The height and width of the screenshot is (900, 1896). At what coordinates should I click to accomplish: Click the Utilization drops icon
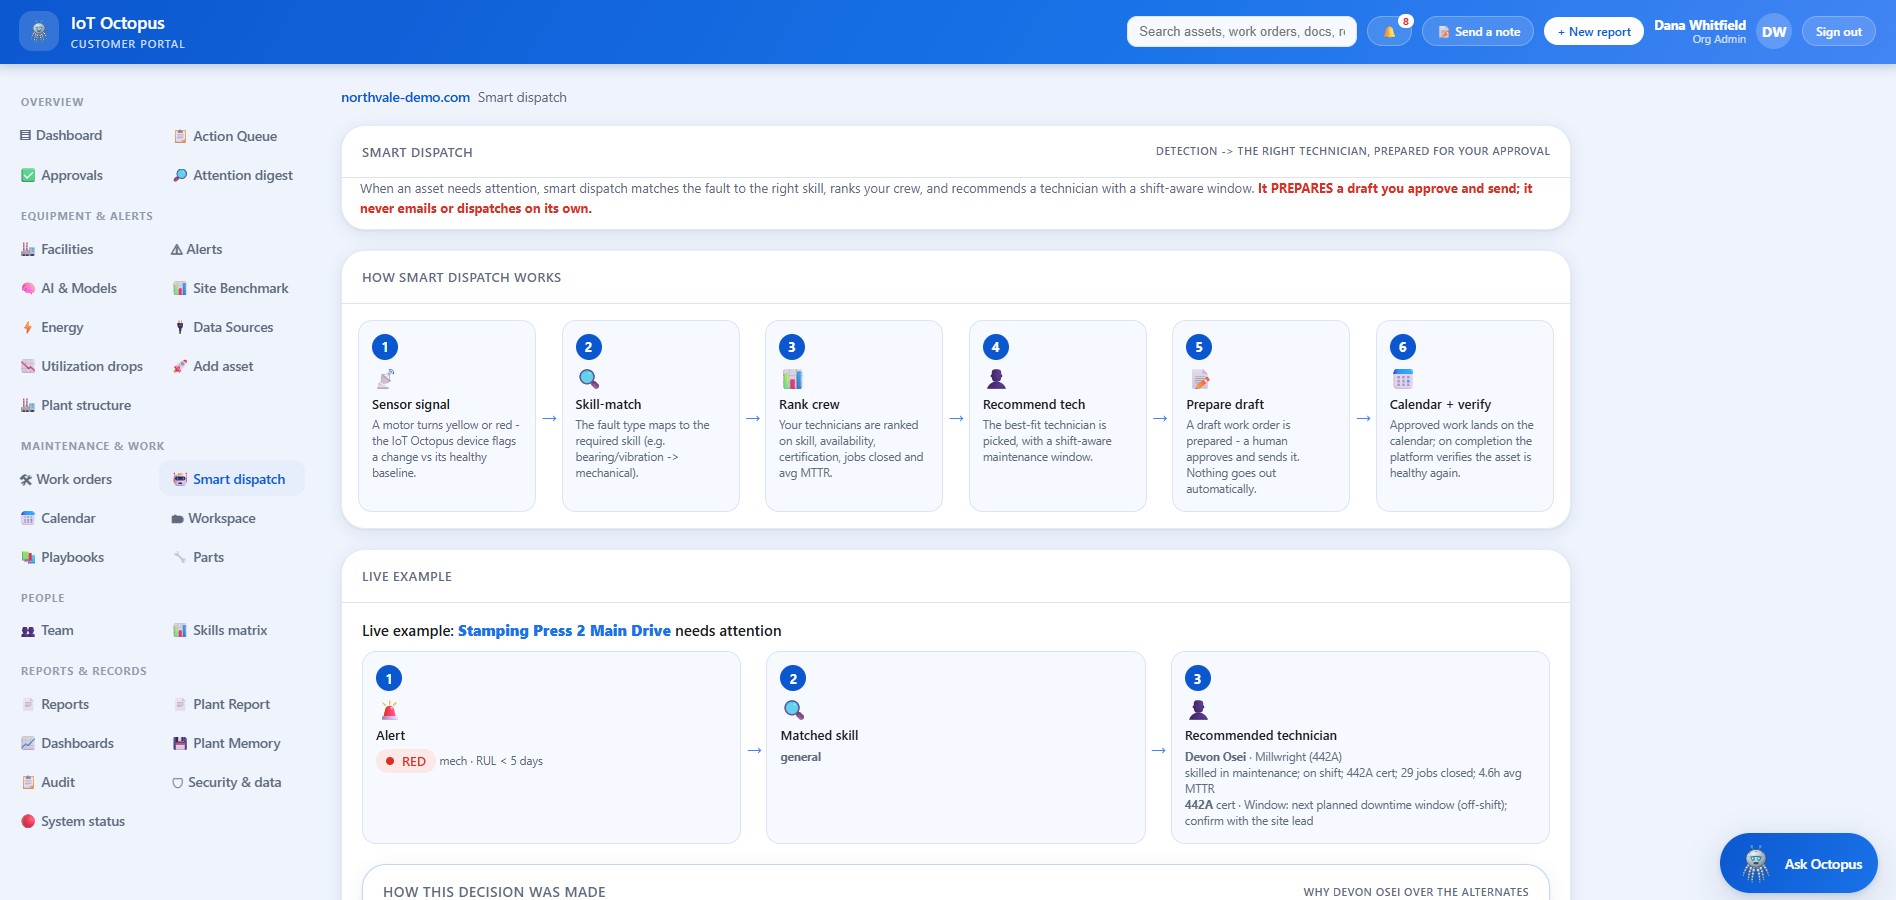point(28,366)
